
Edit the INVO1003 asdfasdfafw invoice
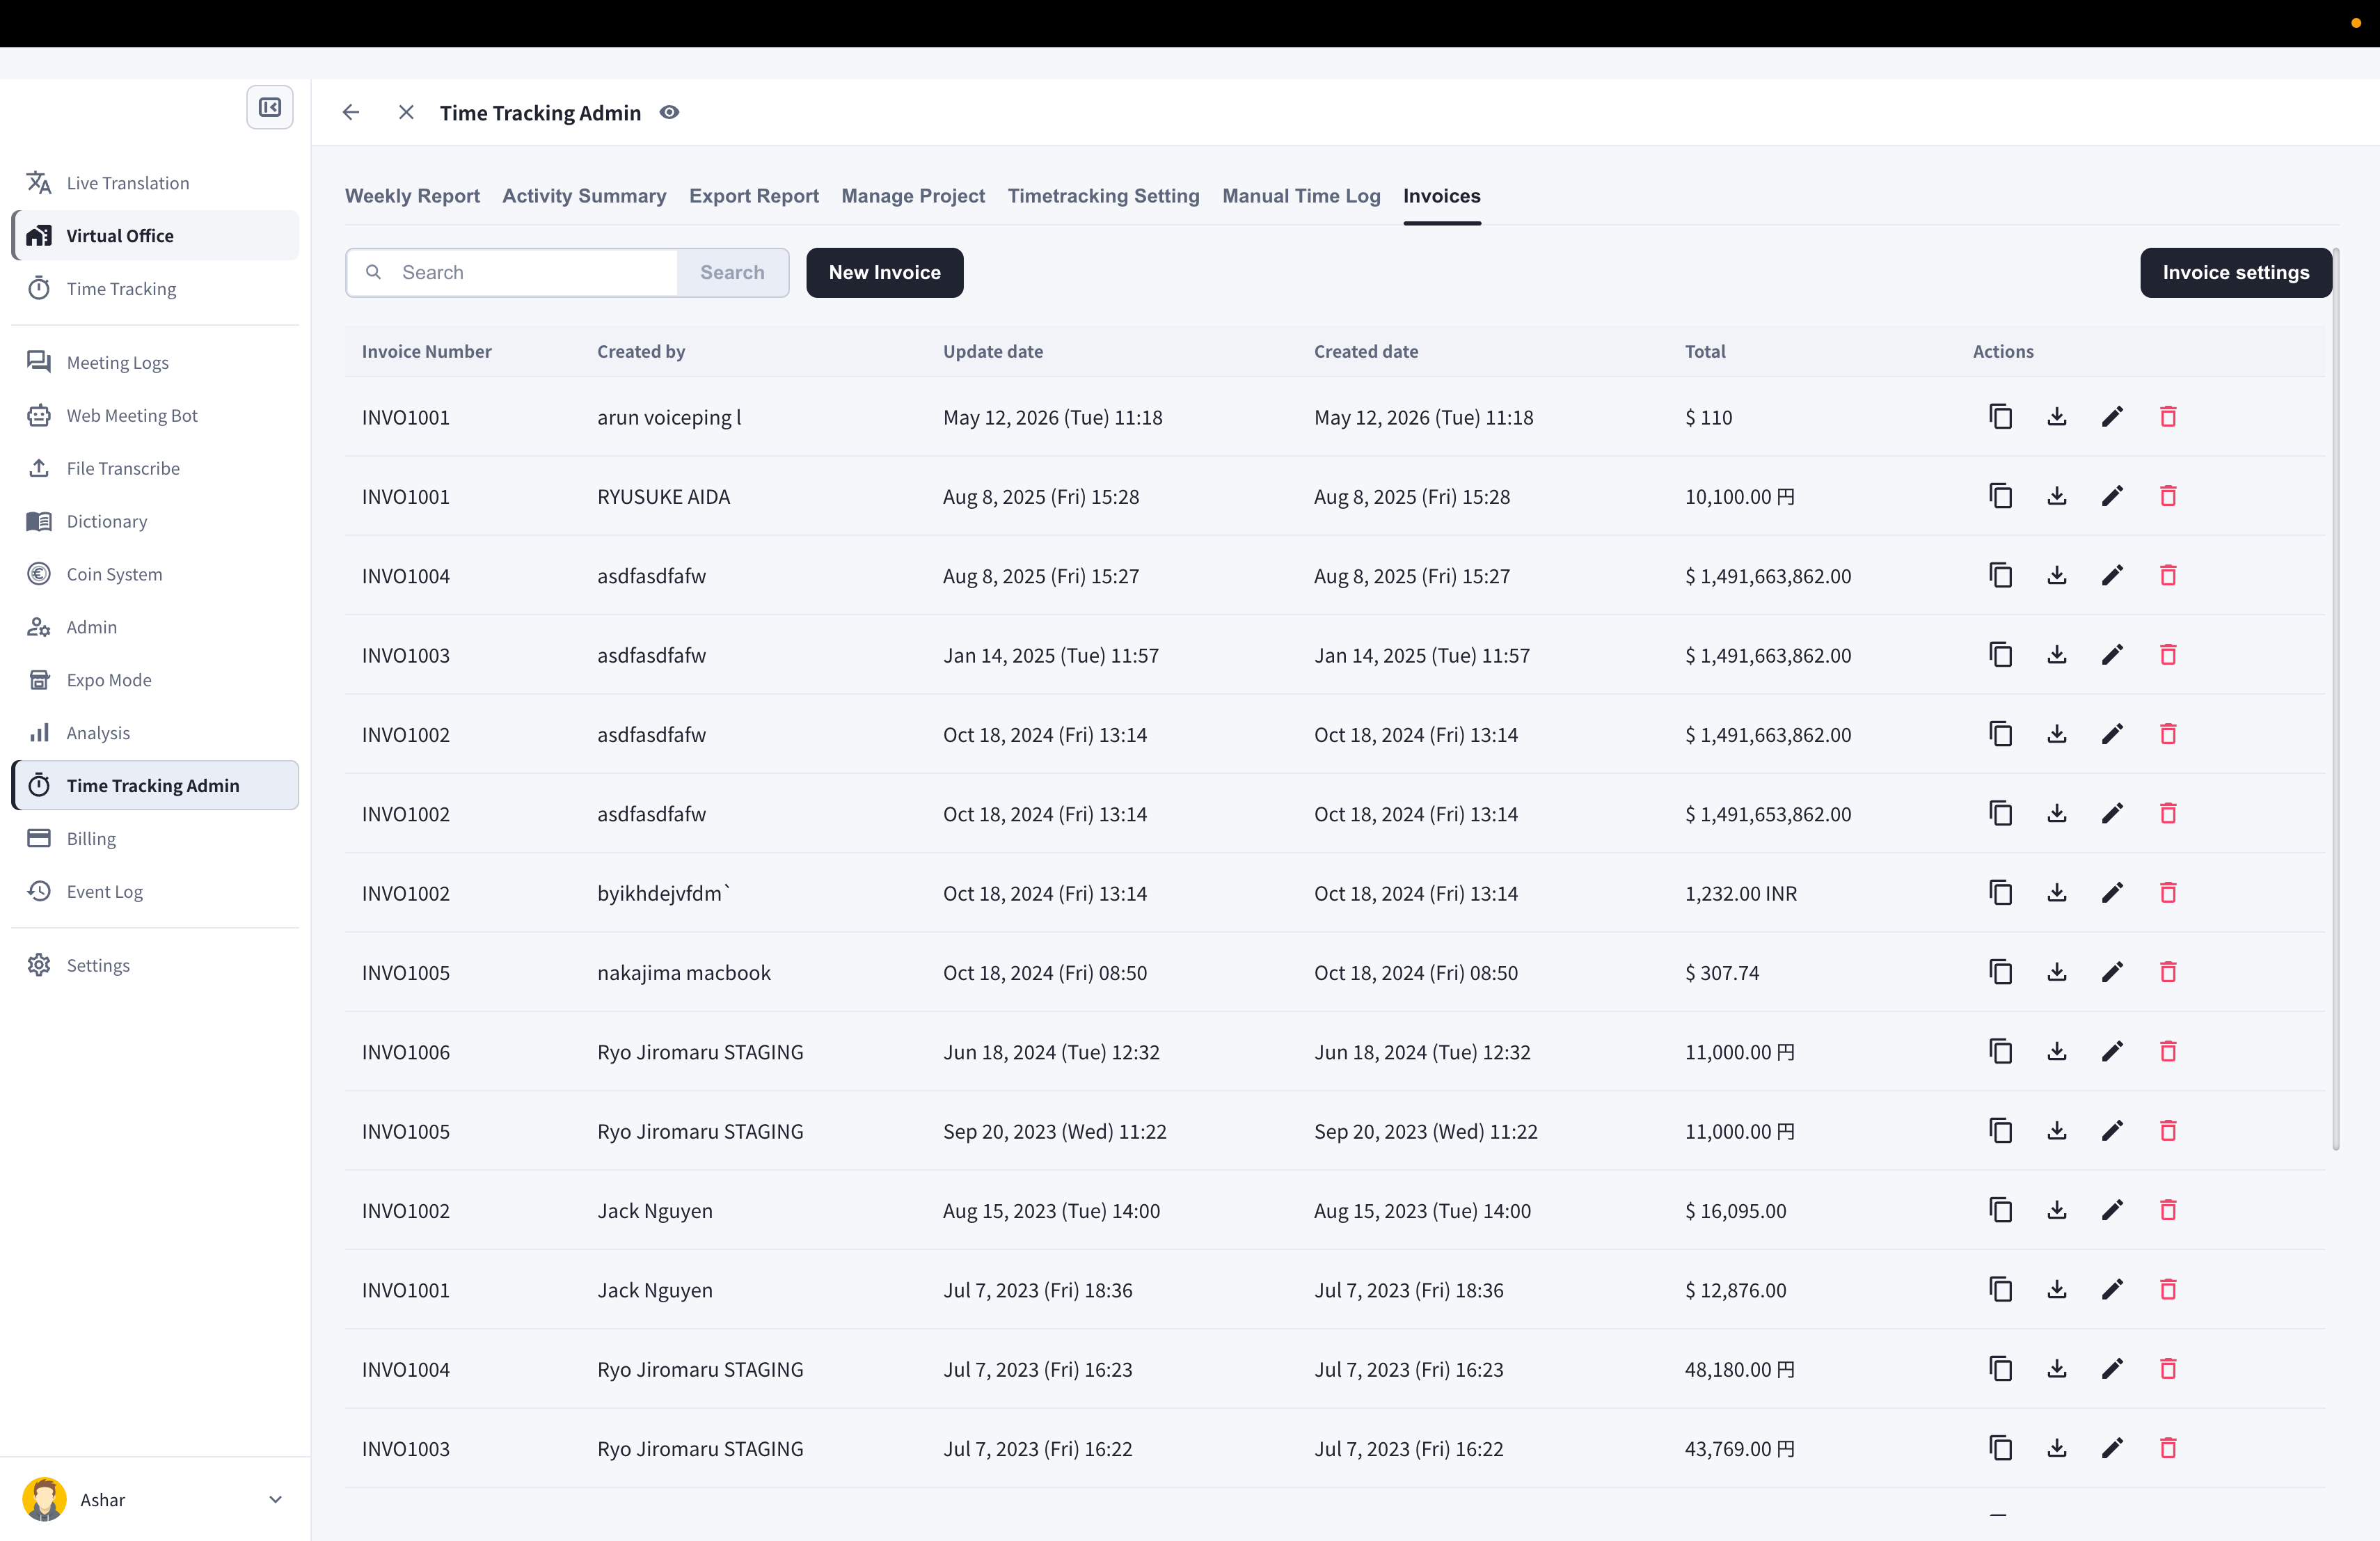(x=2112, y=654)
